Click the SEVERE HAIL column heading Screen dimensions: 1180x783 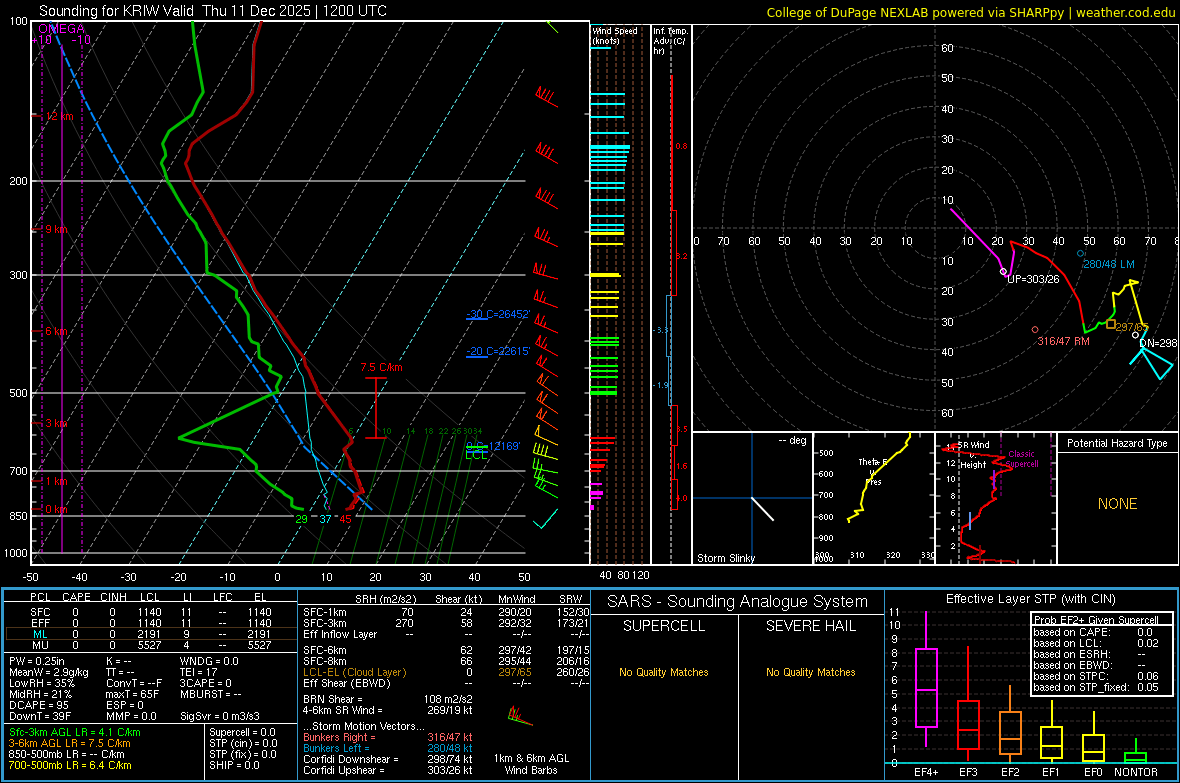[811, 626]
